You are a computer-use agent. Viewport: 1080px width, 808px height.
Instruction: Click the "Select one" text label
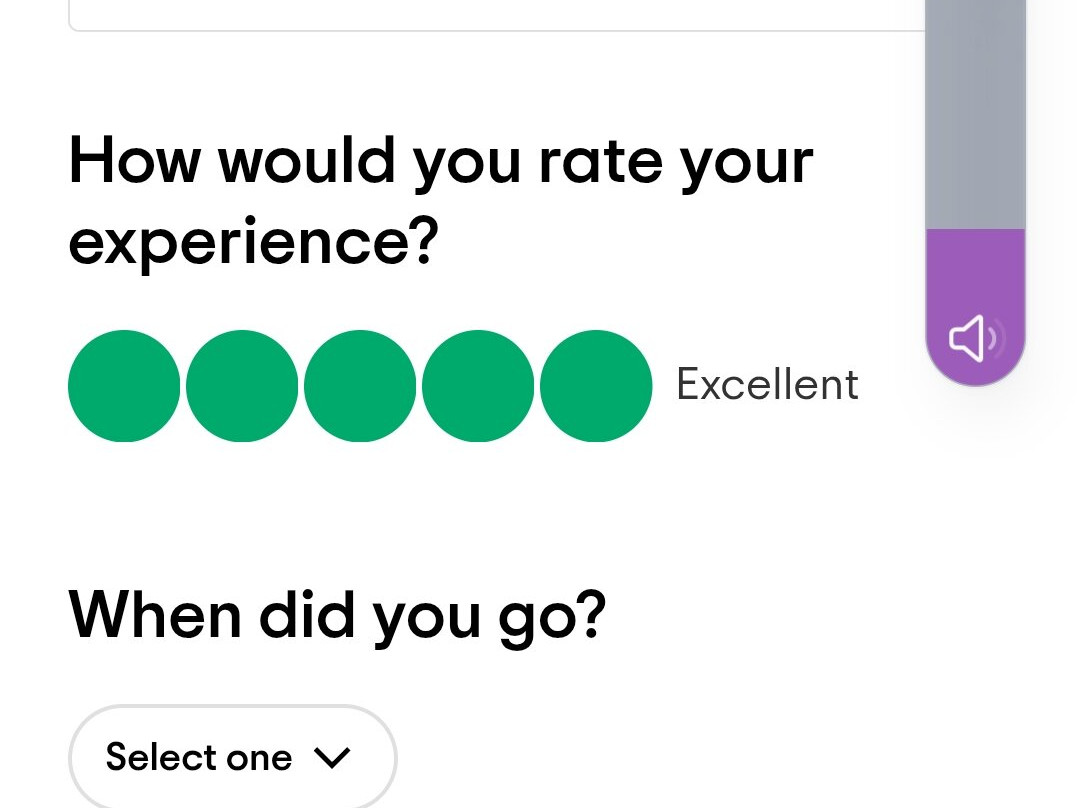[199, 757]
